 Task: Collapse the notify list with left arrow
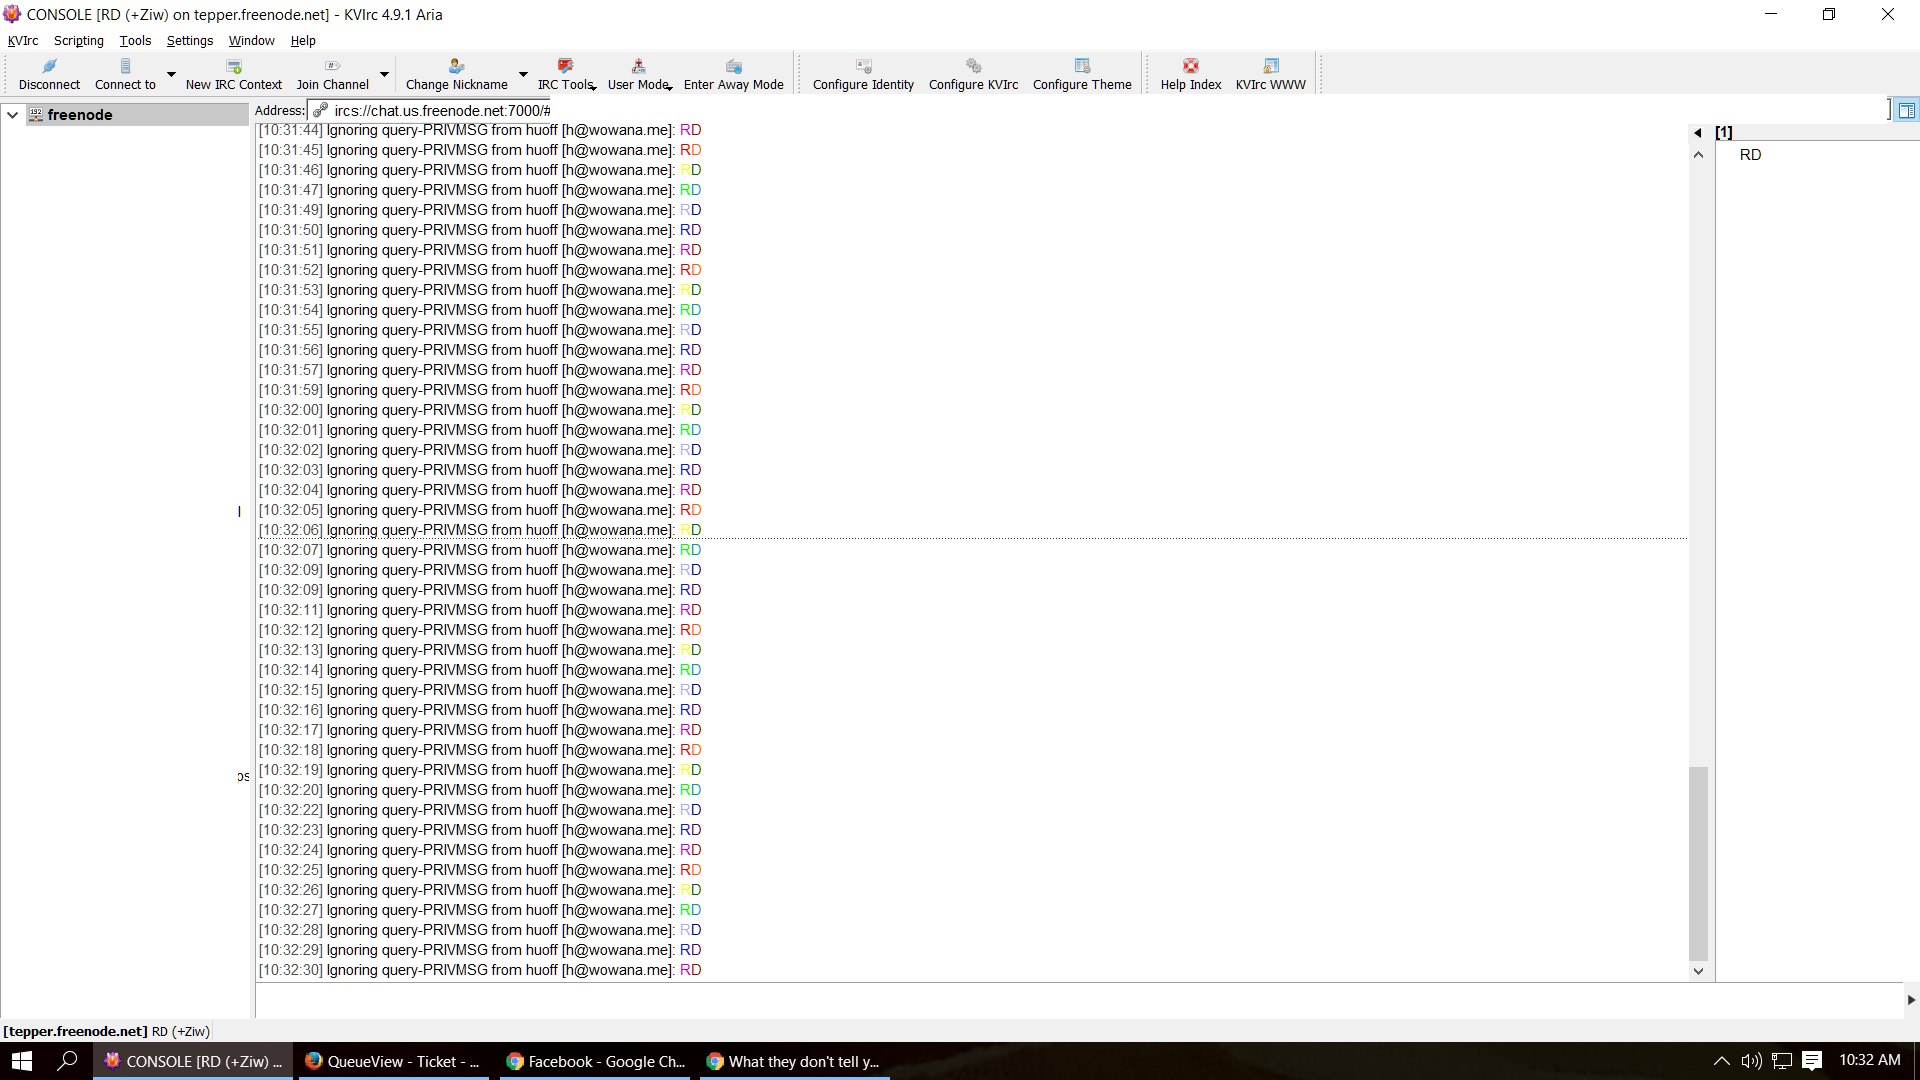(x=1698, y=132)
